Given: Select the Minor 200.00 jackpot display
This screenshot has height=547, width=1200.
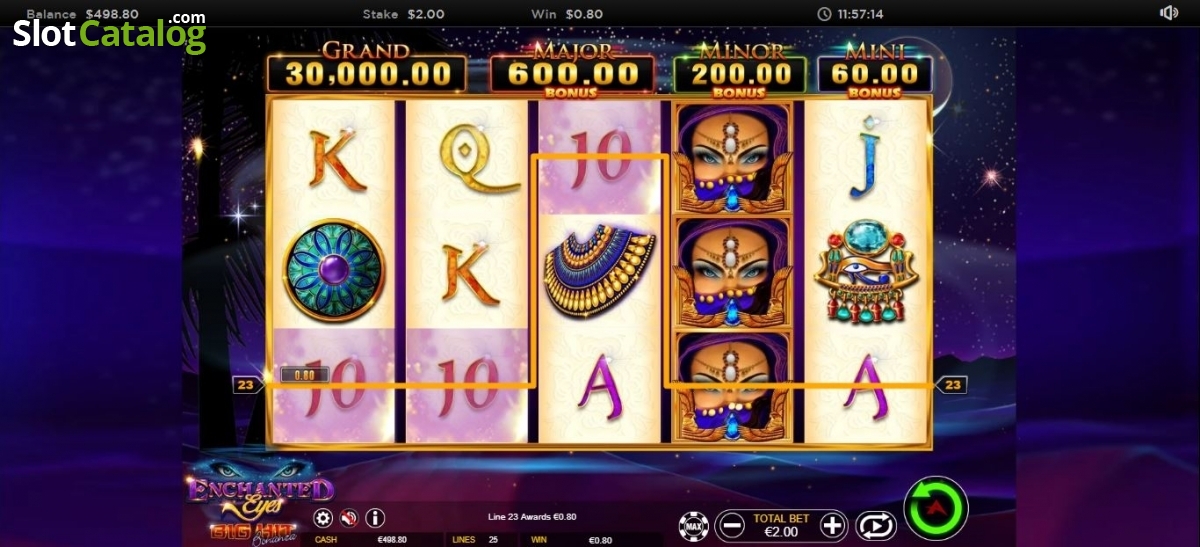Looking at the screenshot, I should point(740,70).
